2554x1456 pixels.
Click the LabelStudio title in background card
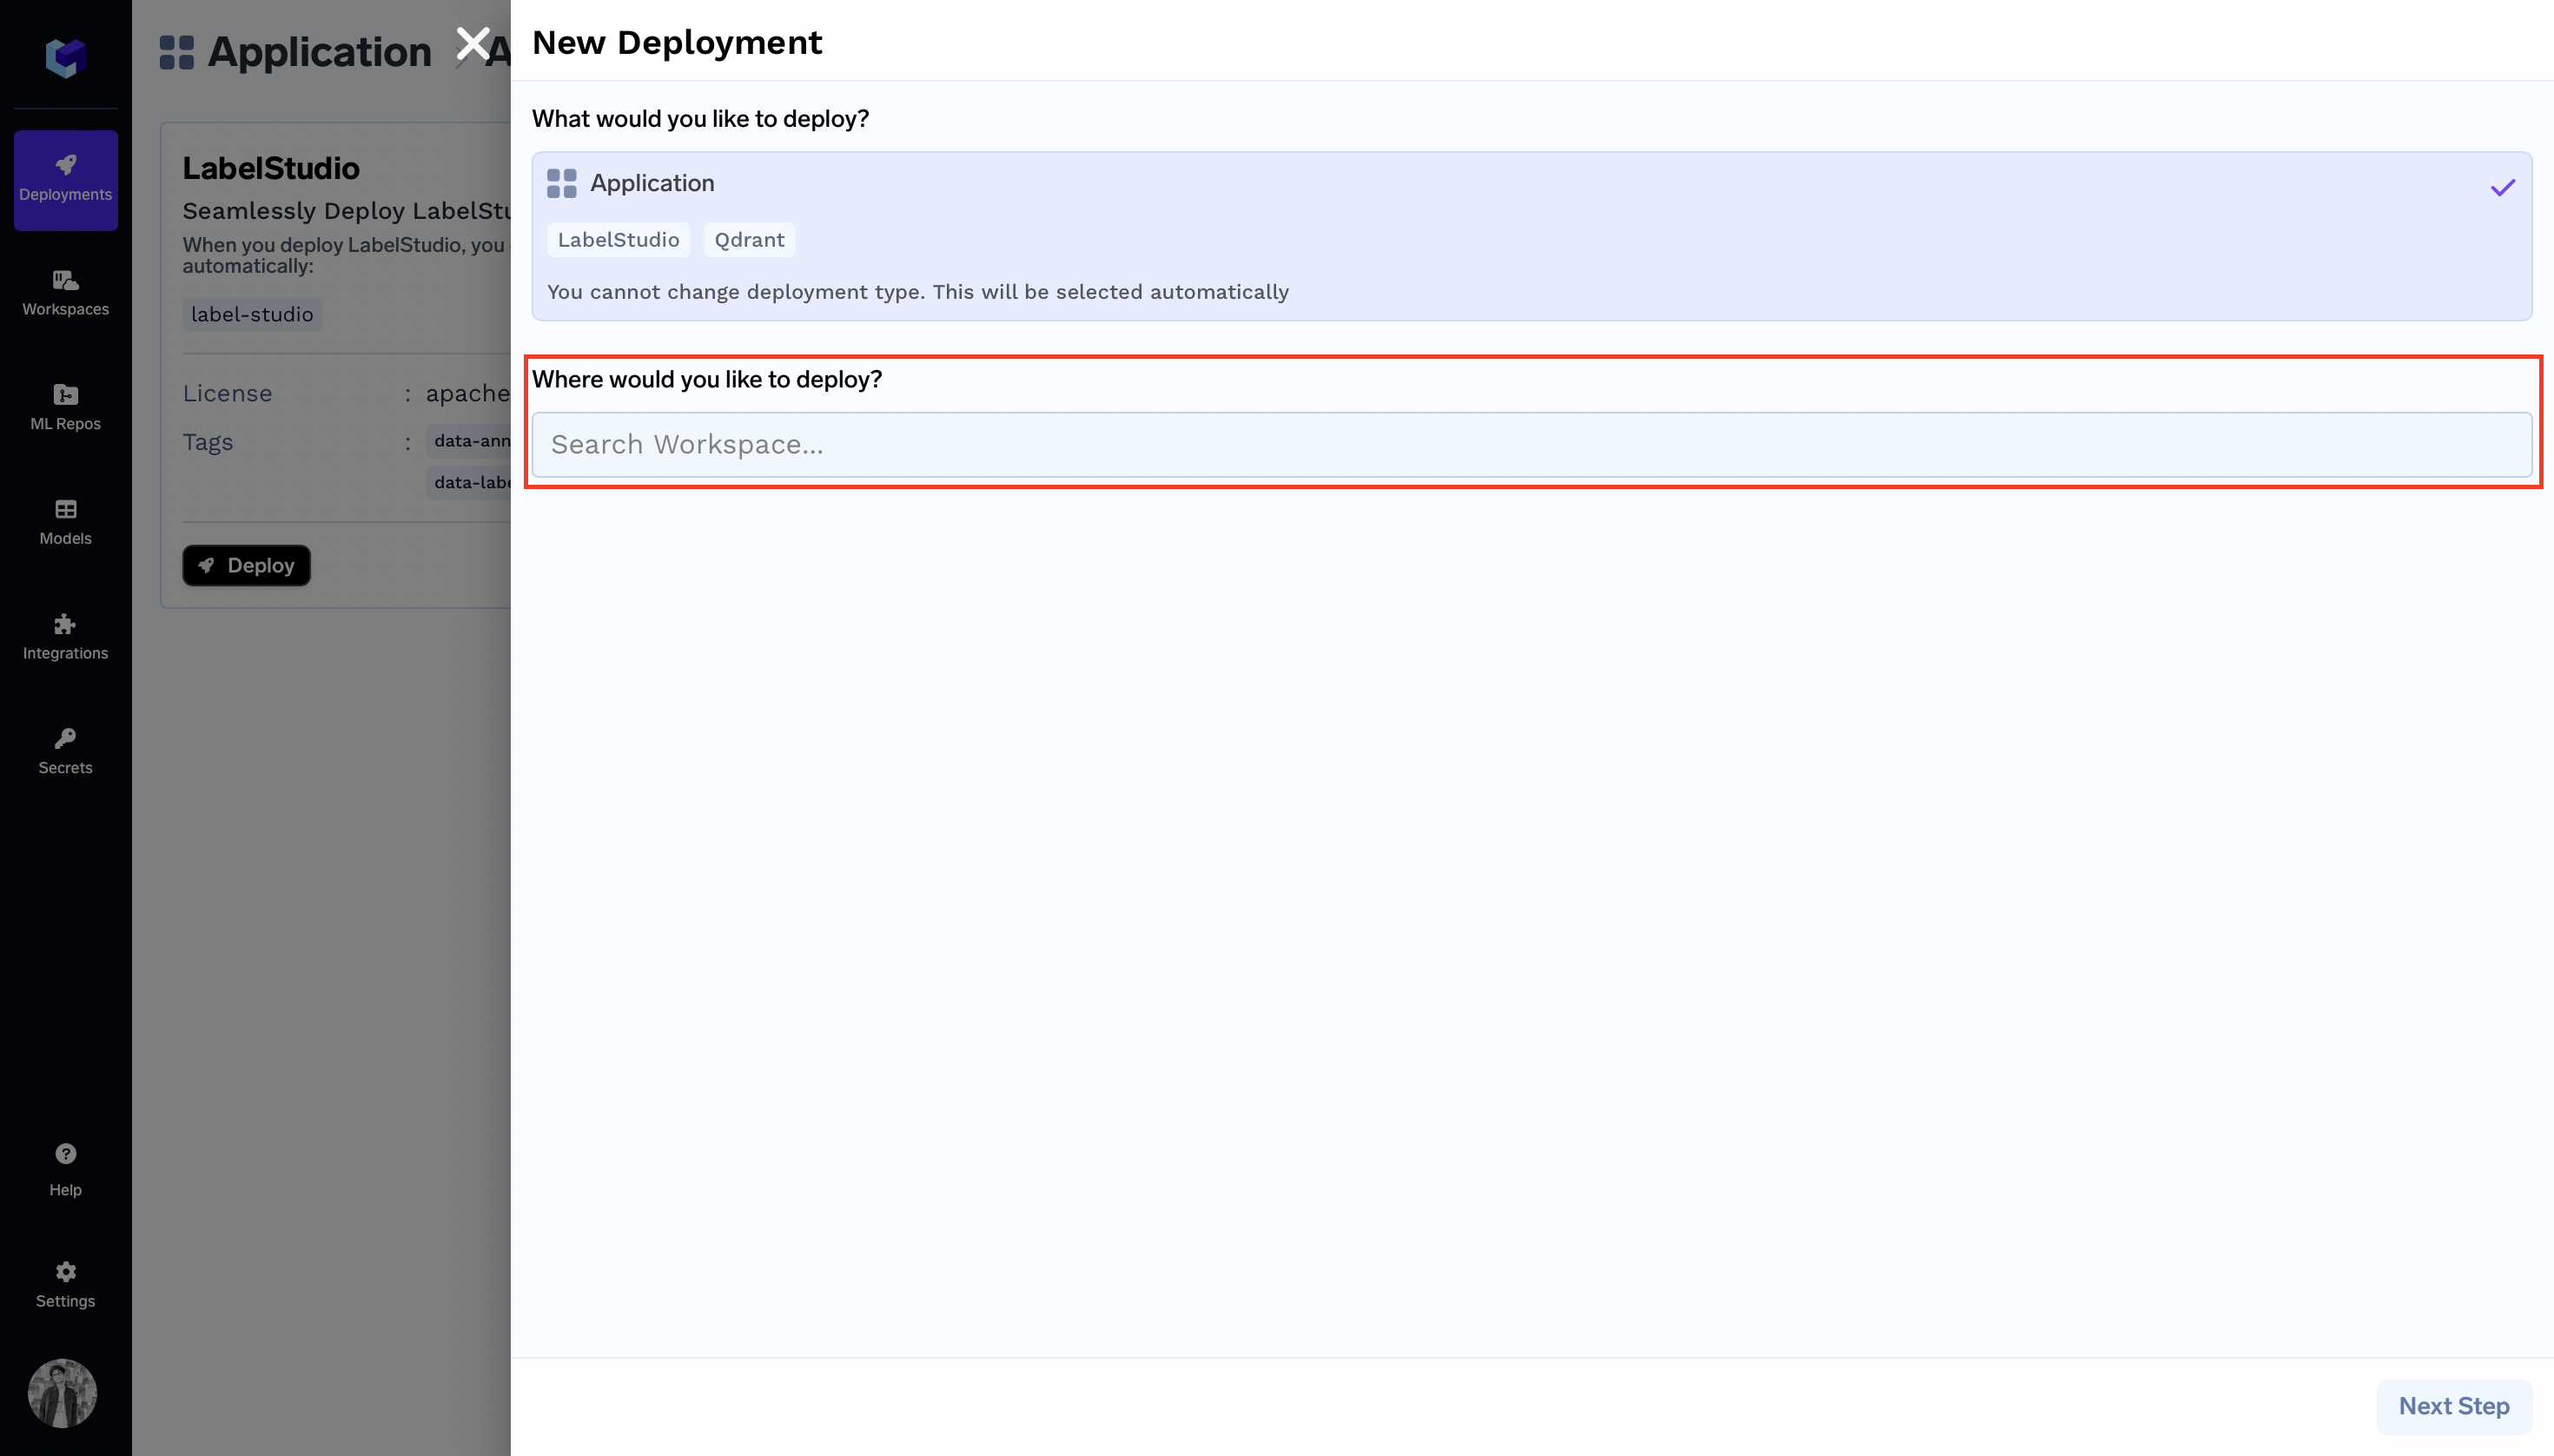coord(271,168)
